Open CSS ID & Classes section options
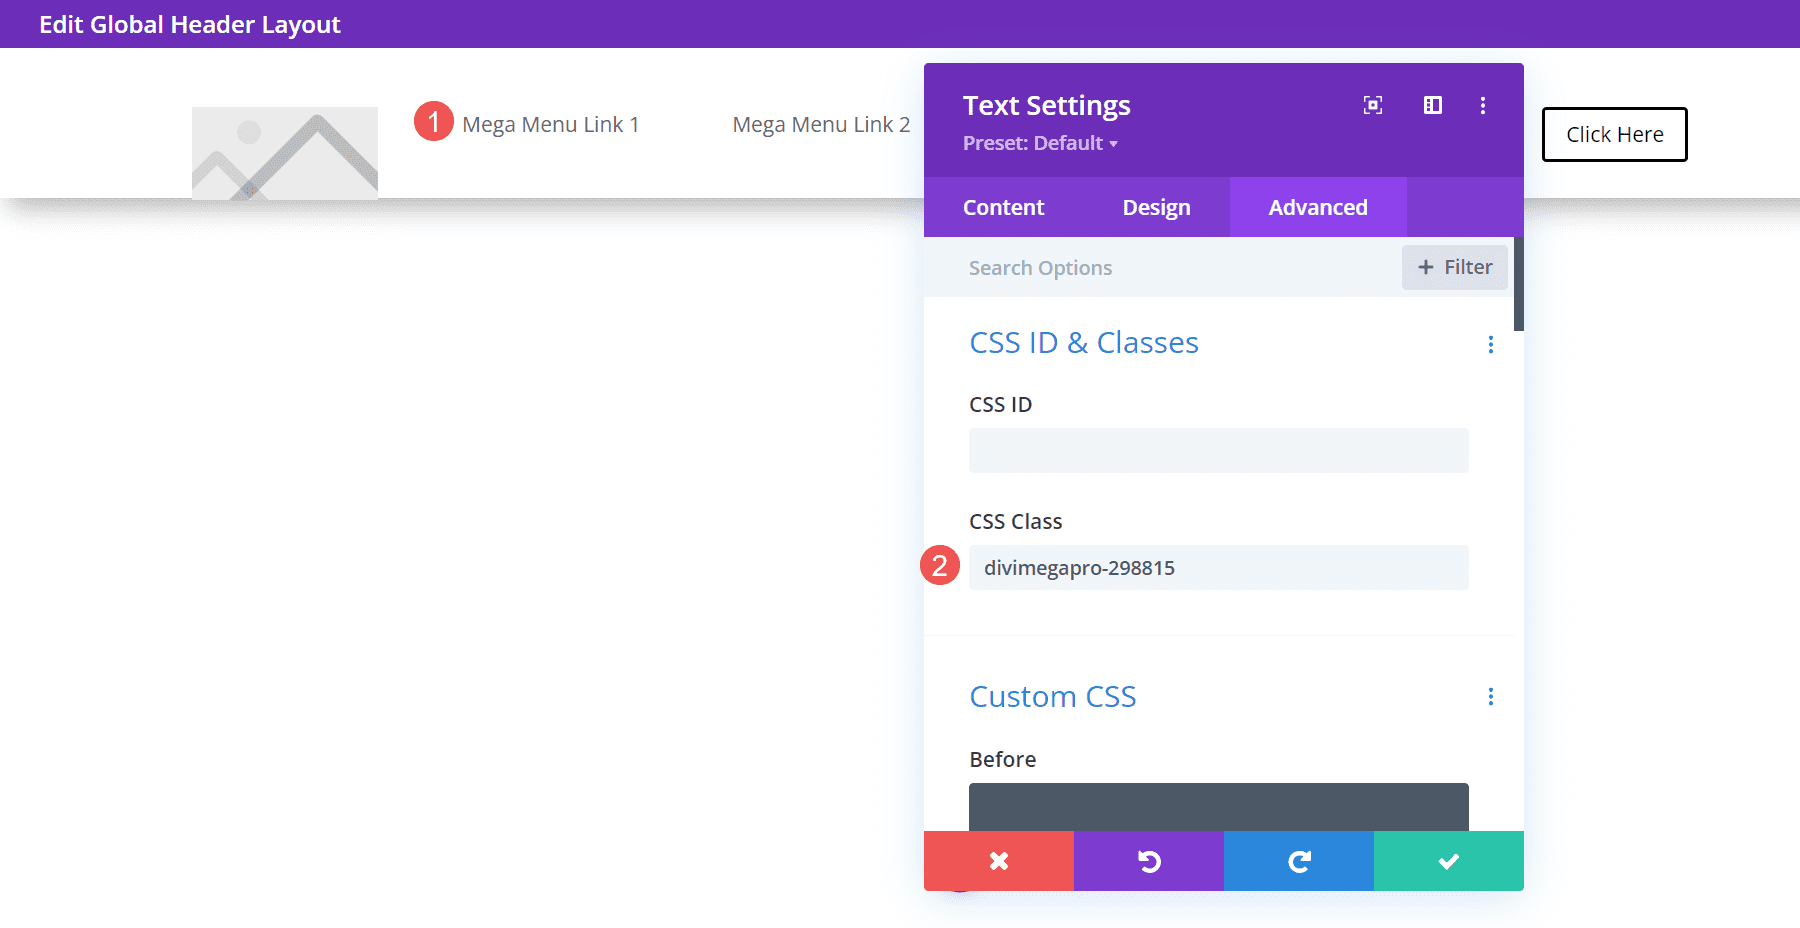This screenshot has width=1800, height=928. pos(1490,344)
